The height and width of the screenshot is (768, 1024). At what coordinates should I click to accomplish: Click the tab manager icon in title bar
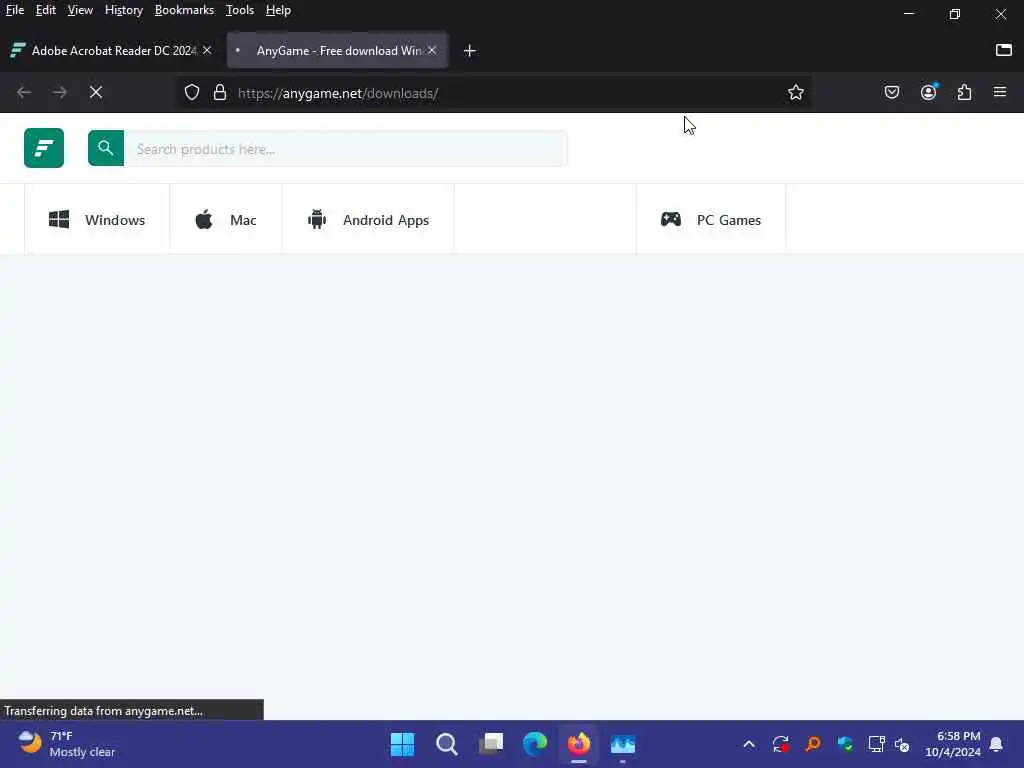pyautogui.click(x=1004, y=50)
